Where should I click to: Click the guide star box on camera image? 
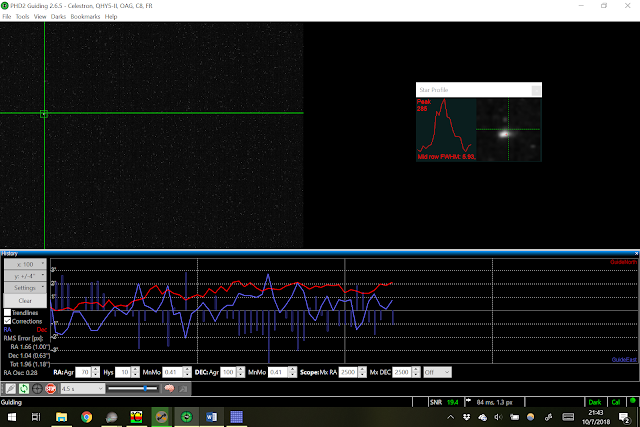(44, 114)
